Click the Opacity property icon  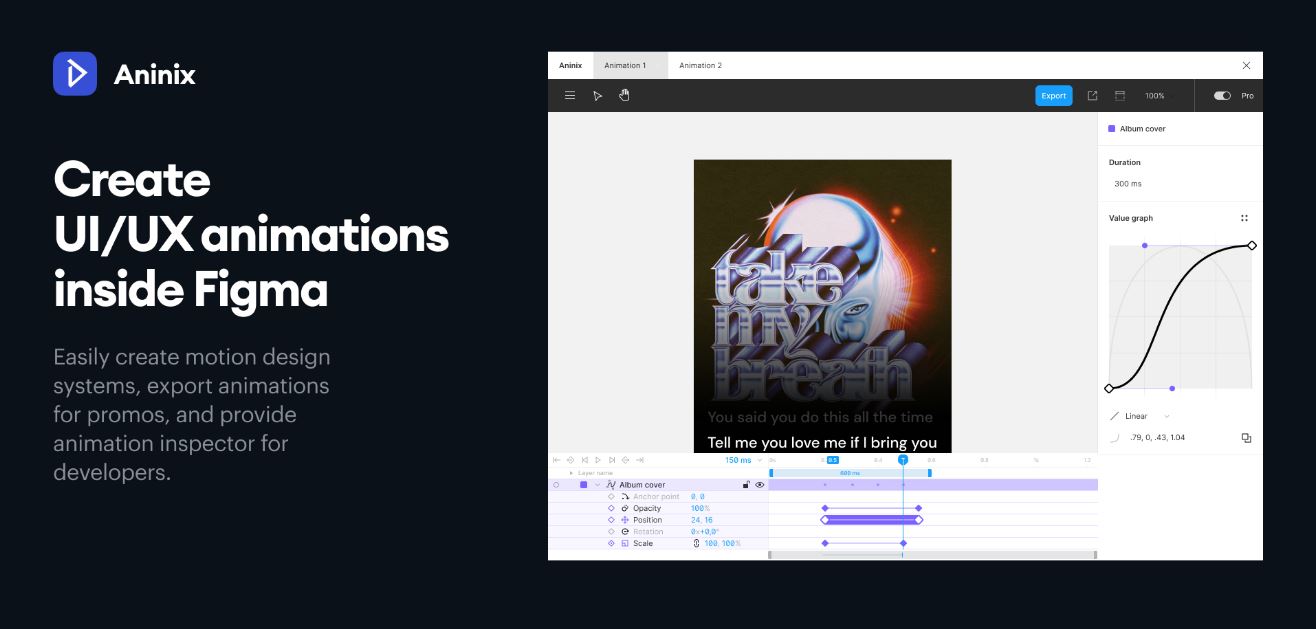point(625,508)
